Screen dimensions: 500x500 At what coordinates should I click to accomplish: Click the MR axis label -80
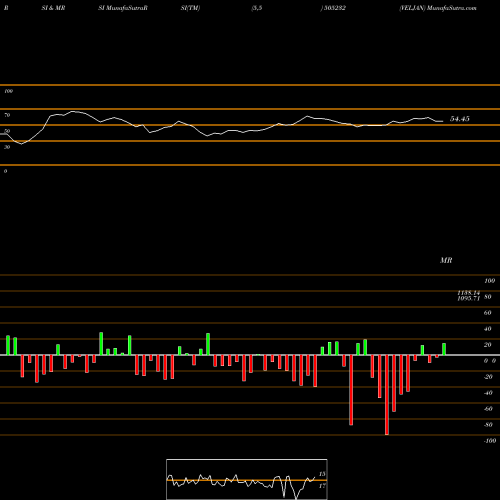point(488,425)
